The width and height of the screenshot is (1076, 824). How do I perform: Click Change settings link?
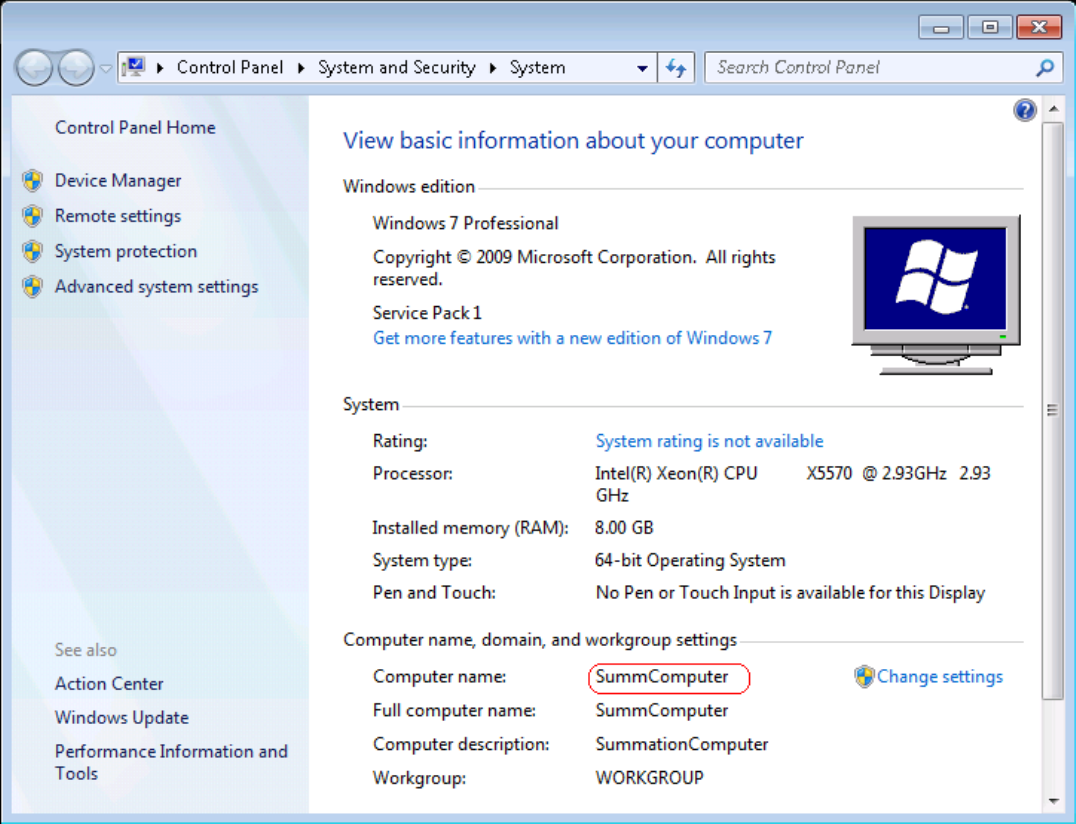[939, 676]
